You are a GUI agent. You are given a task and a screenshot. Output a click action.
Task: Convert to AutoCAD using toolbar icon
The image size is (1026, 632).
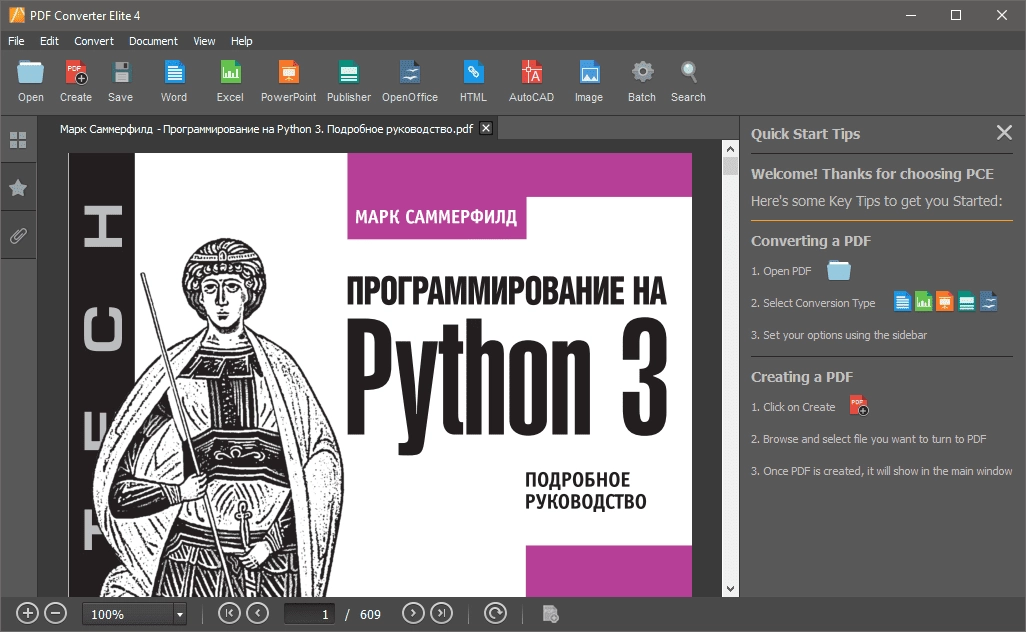point(531,72)
